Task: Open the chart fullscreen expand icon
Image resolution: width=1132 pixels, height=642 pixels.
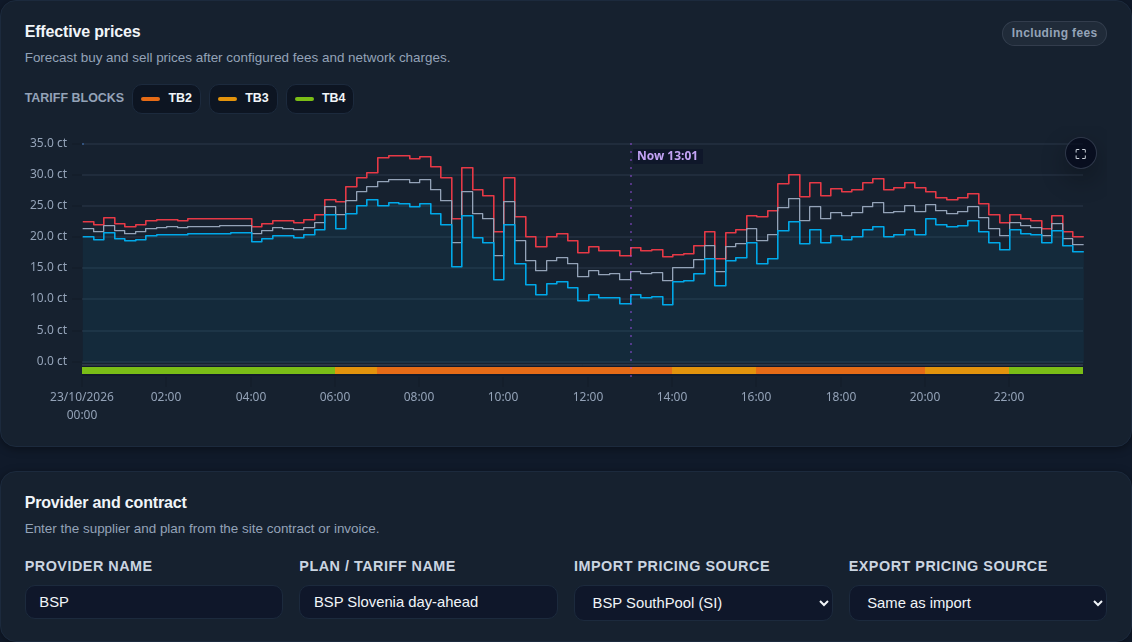Action: click(1081, 154)
